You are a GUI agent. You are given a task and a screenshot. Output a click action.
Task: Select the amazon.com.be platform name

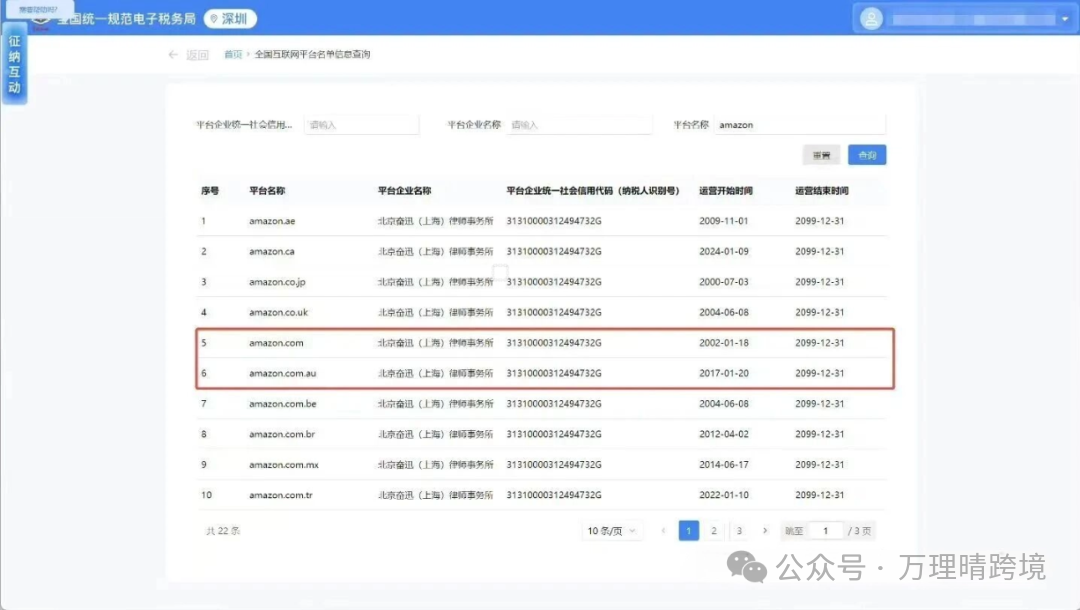click(x=282, y=403)
